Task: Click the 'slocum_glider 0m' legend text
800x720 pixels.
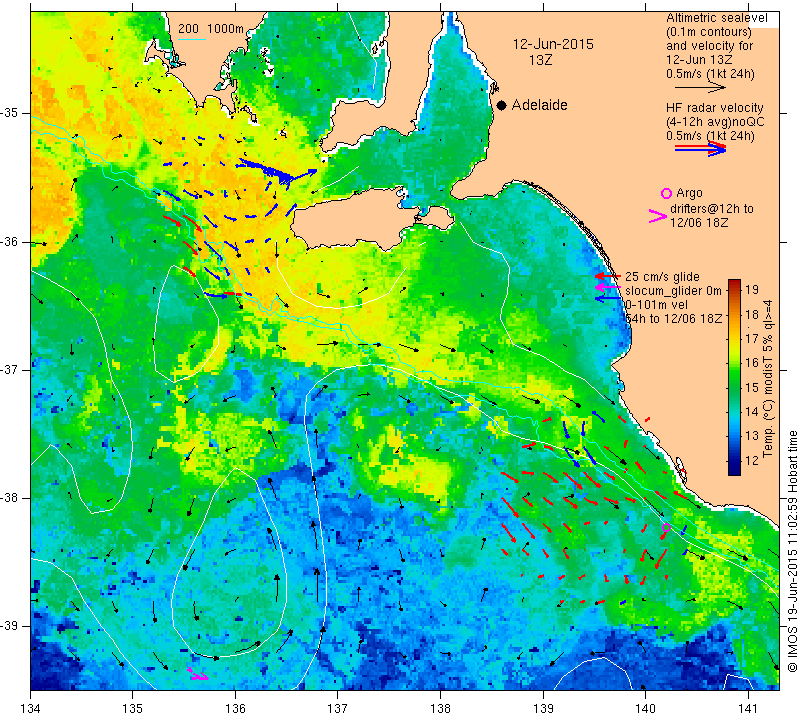Action: (x=673, y=291)
